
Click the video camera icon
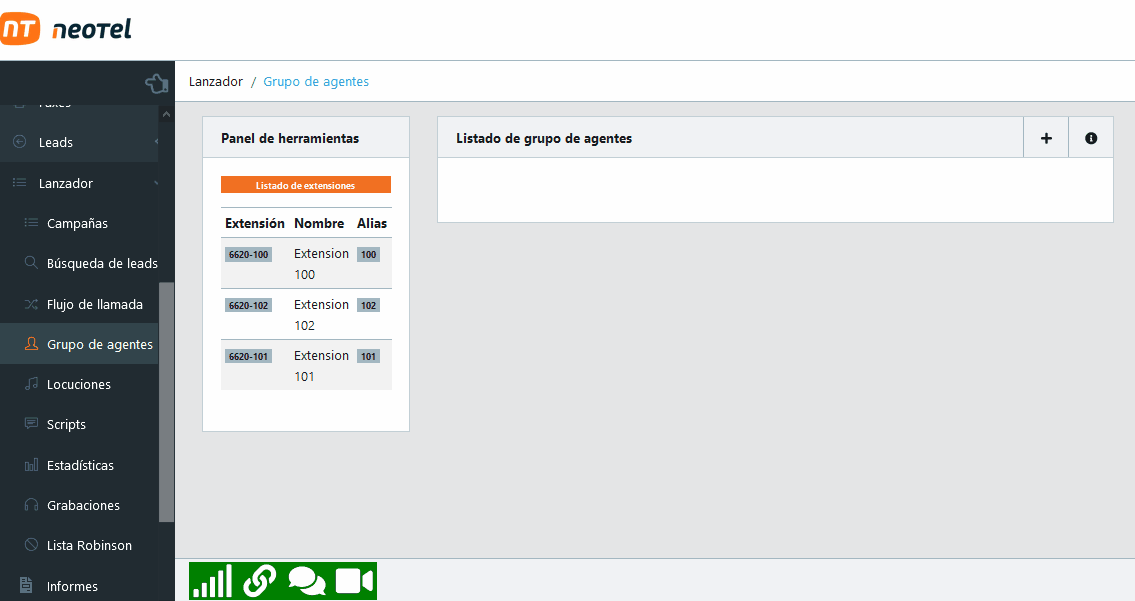[354, 581]
